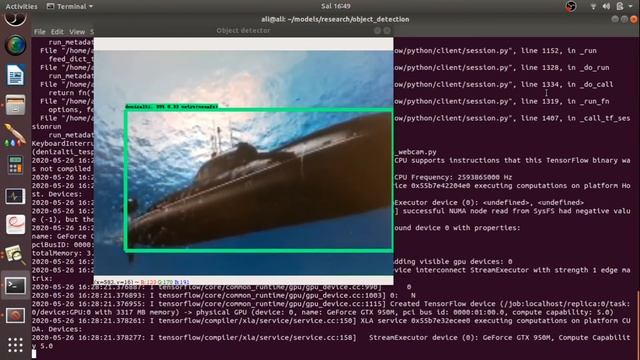Click the green detection label above bounding box
The height and width of the screenshot is (360, 640).
click(171, 107)
